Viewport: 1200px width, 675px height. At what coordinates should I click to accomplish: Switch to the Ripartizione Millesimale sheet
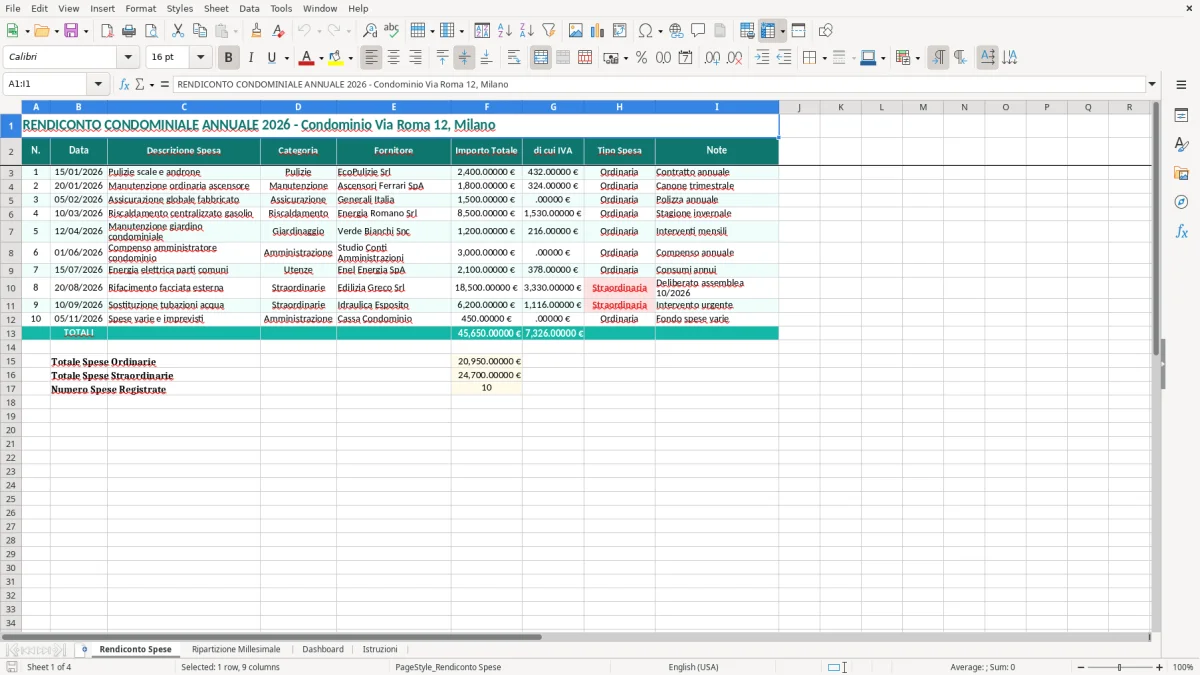[x=236, y=649]
